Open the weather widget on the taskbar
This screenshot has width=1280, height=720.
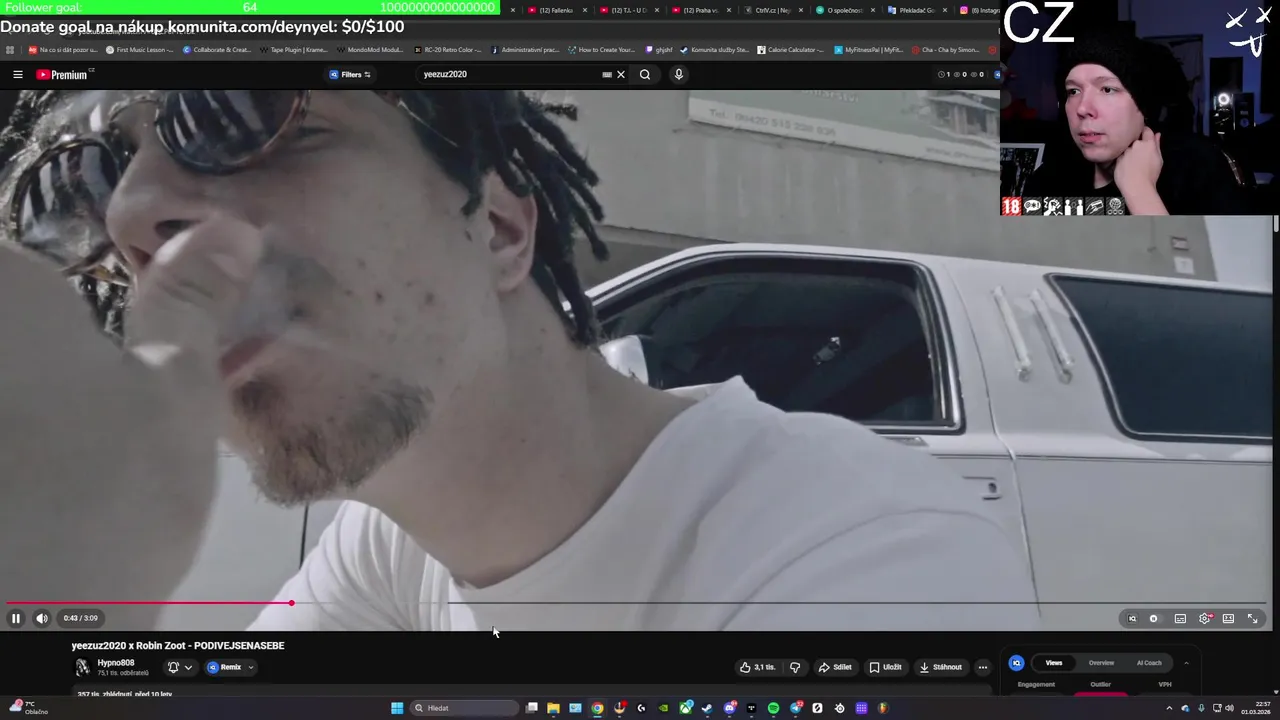(26, 708)
